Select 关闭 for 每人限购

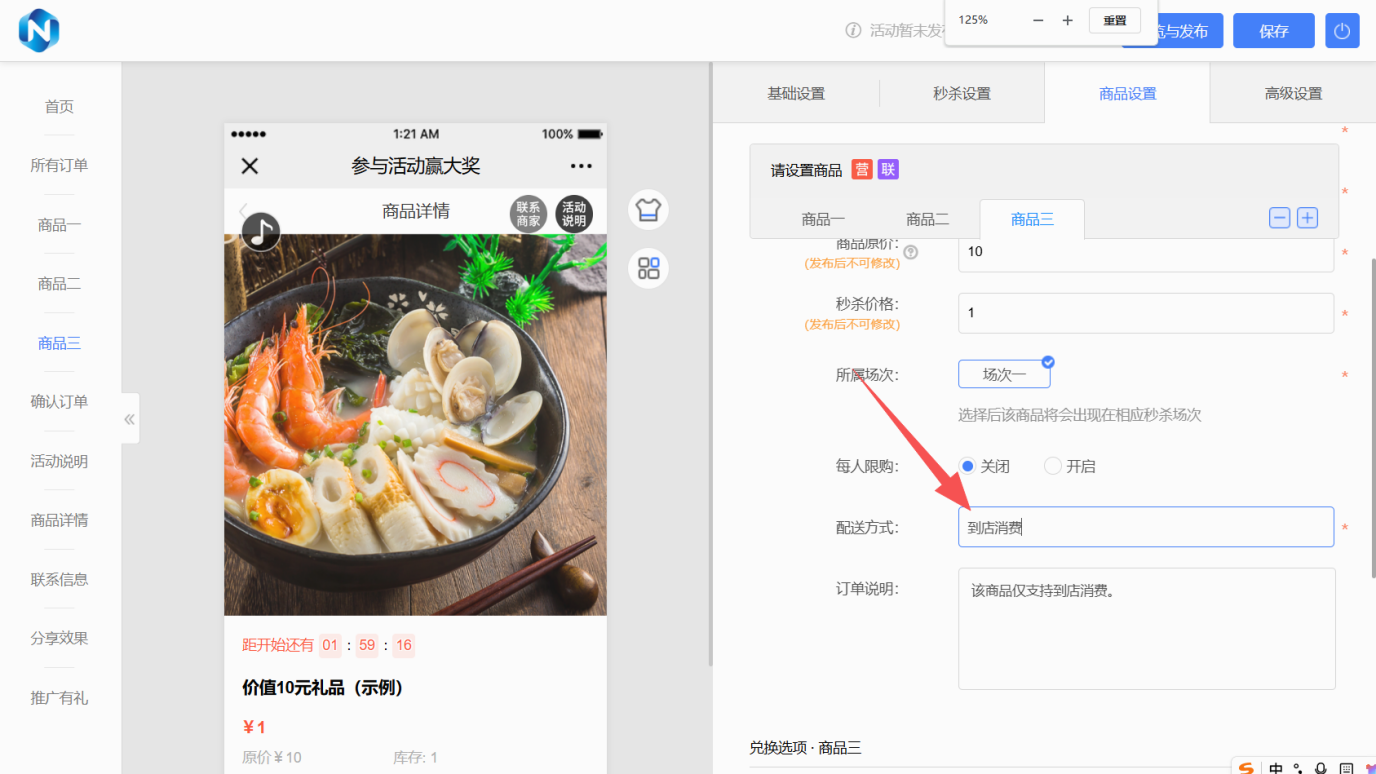(x=967, y=466)
